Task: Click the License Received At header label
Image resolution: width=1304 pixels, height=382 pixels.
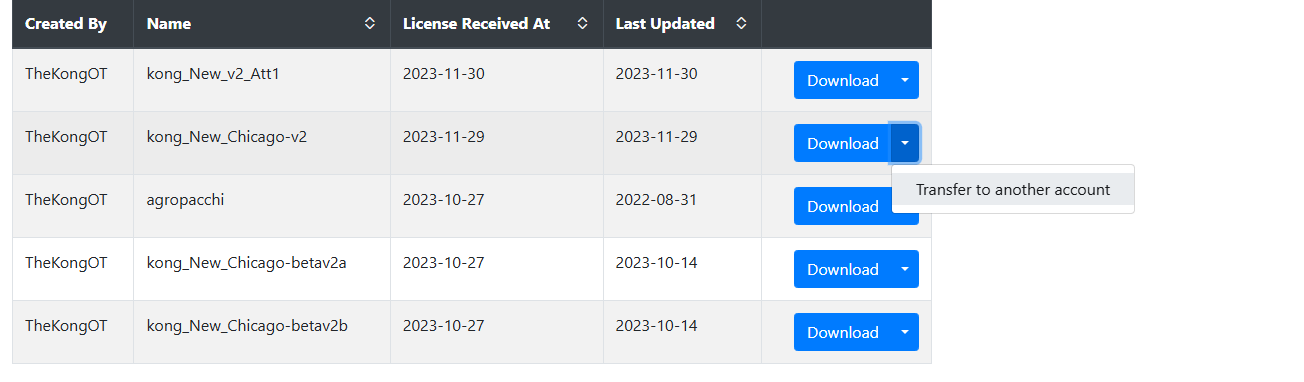Action: [x=476, y=23]
